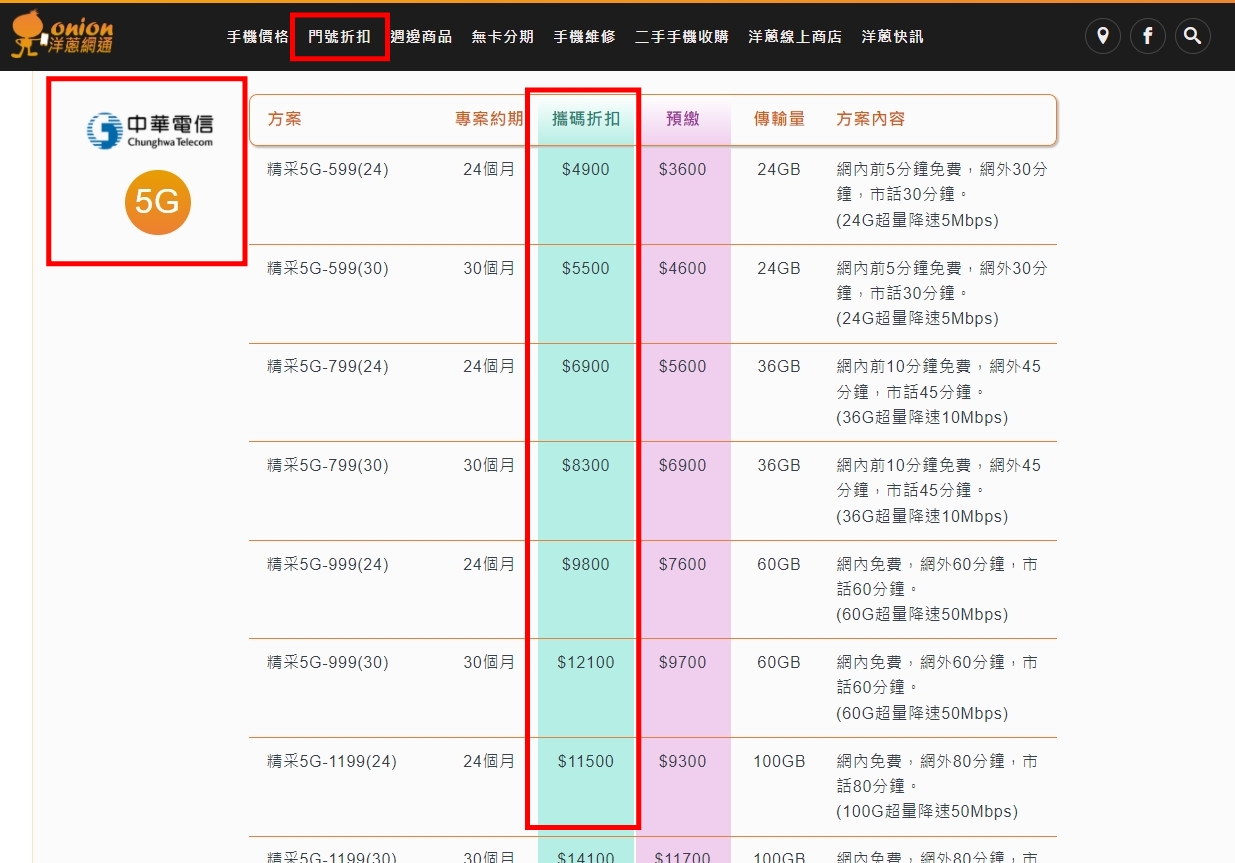Select the 5G-599(24) plan description text

point(942,195)
